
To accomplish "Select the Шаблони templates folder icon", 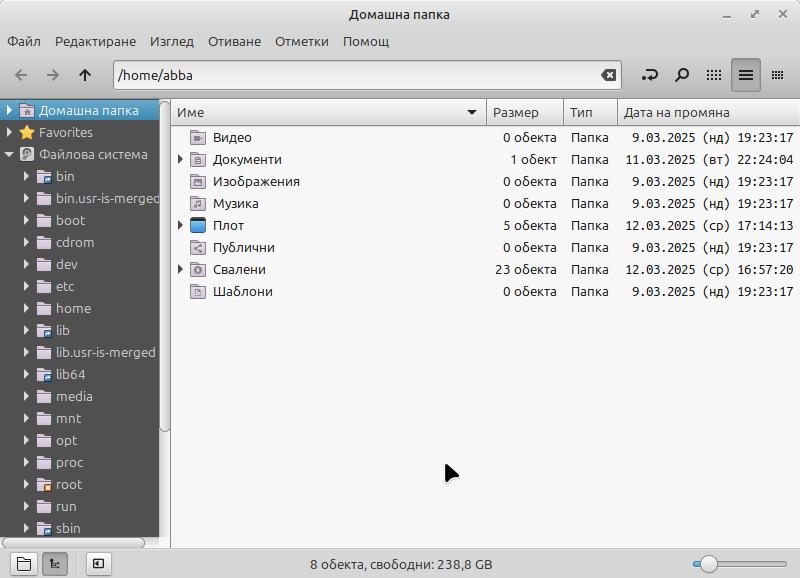I will (x=198, y=291).
